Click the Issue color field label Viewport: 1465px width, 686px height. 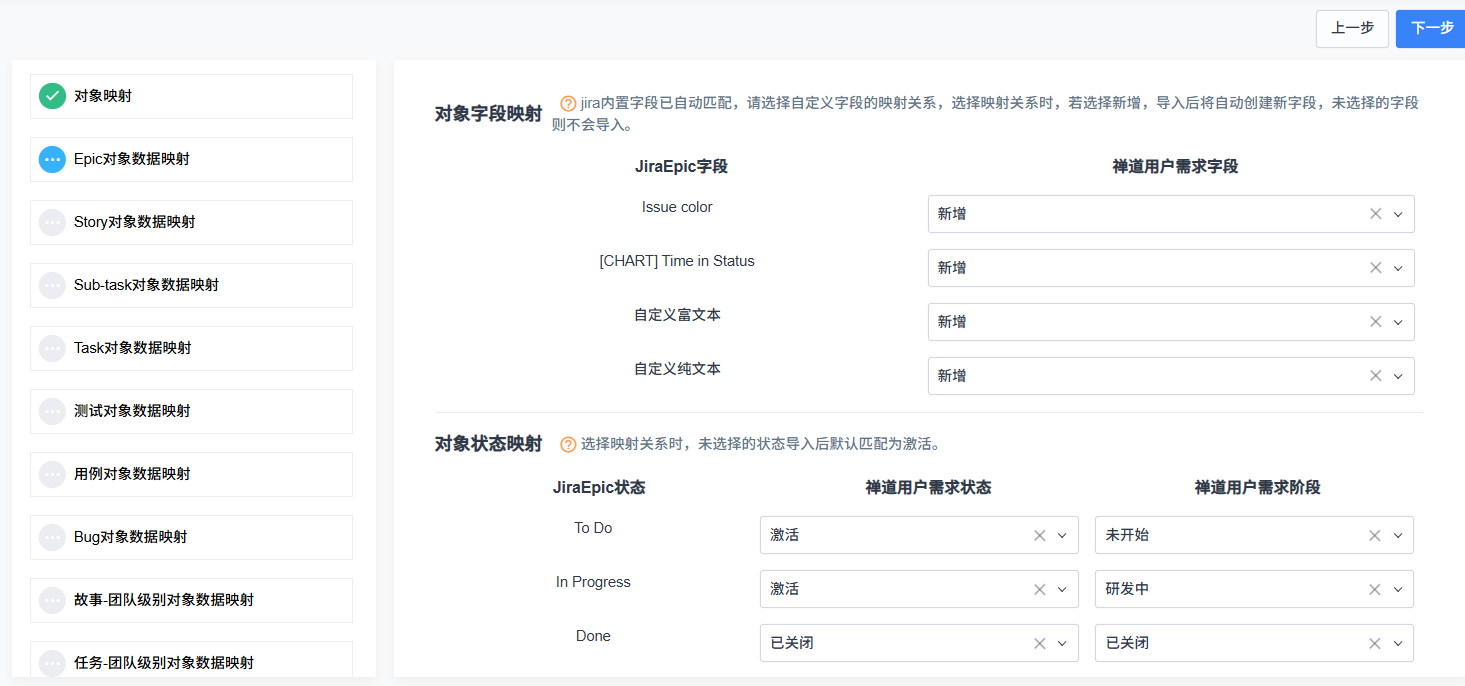(677, 207)
